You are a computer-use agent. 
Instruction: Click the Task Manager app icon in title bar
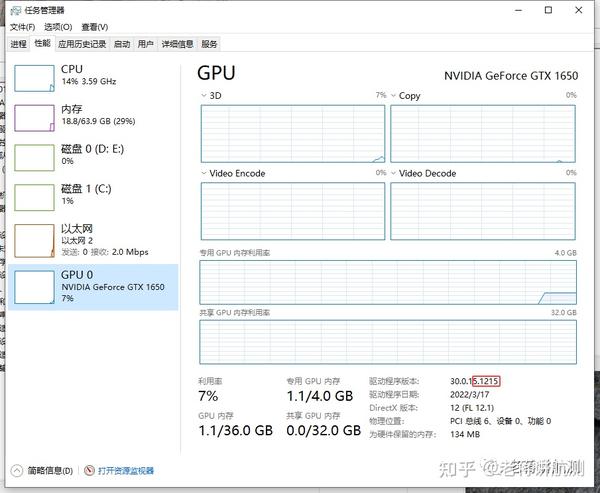pos(15,10)
